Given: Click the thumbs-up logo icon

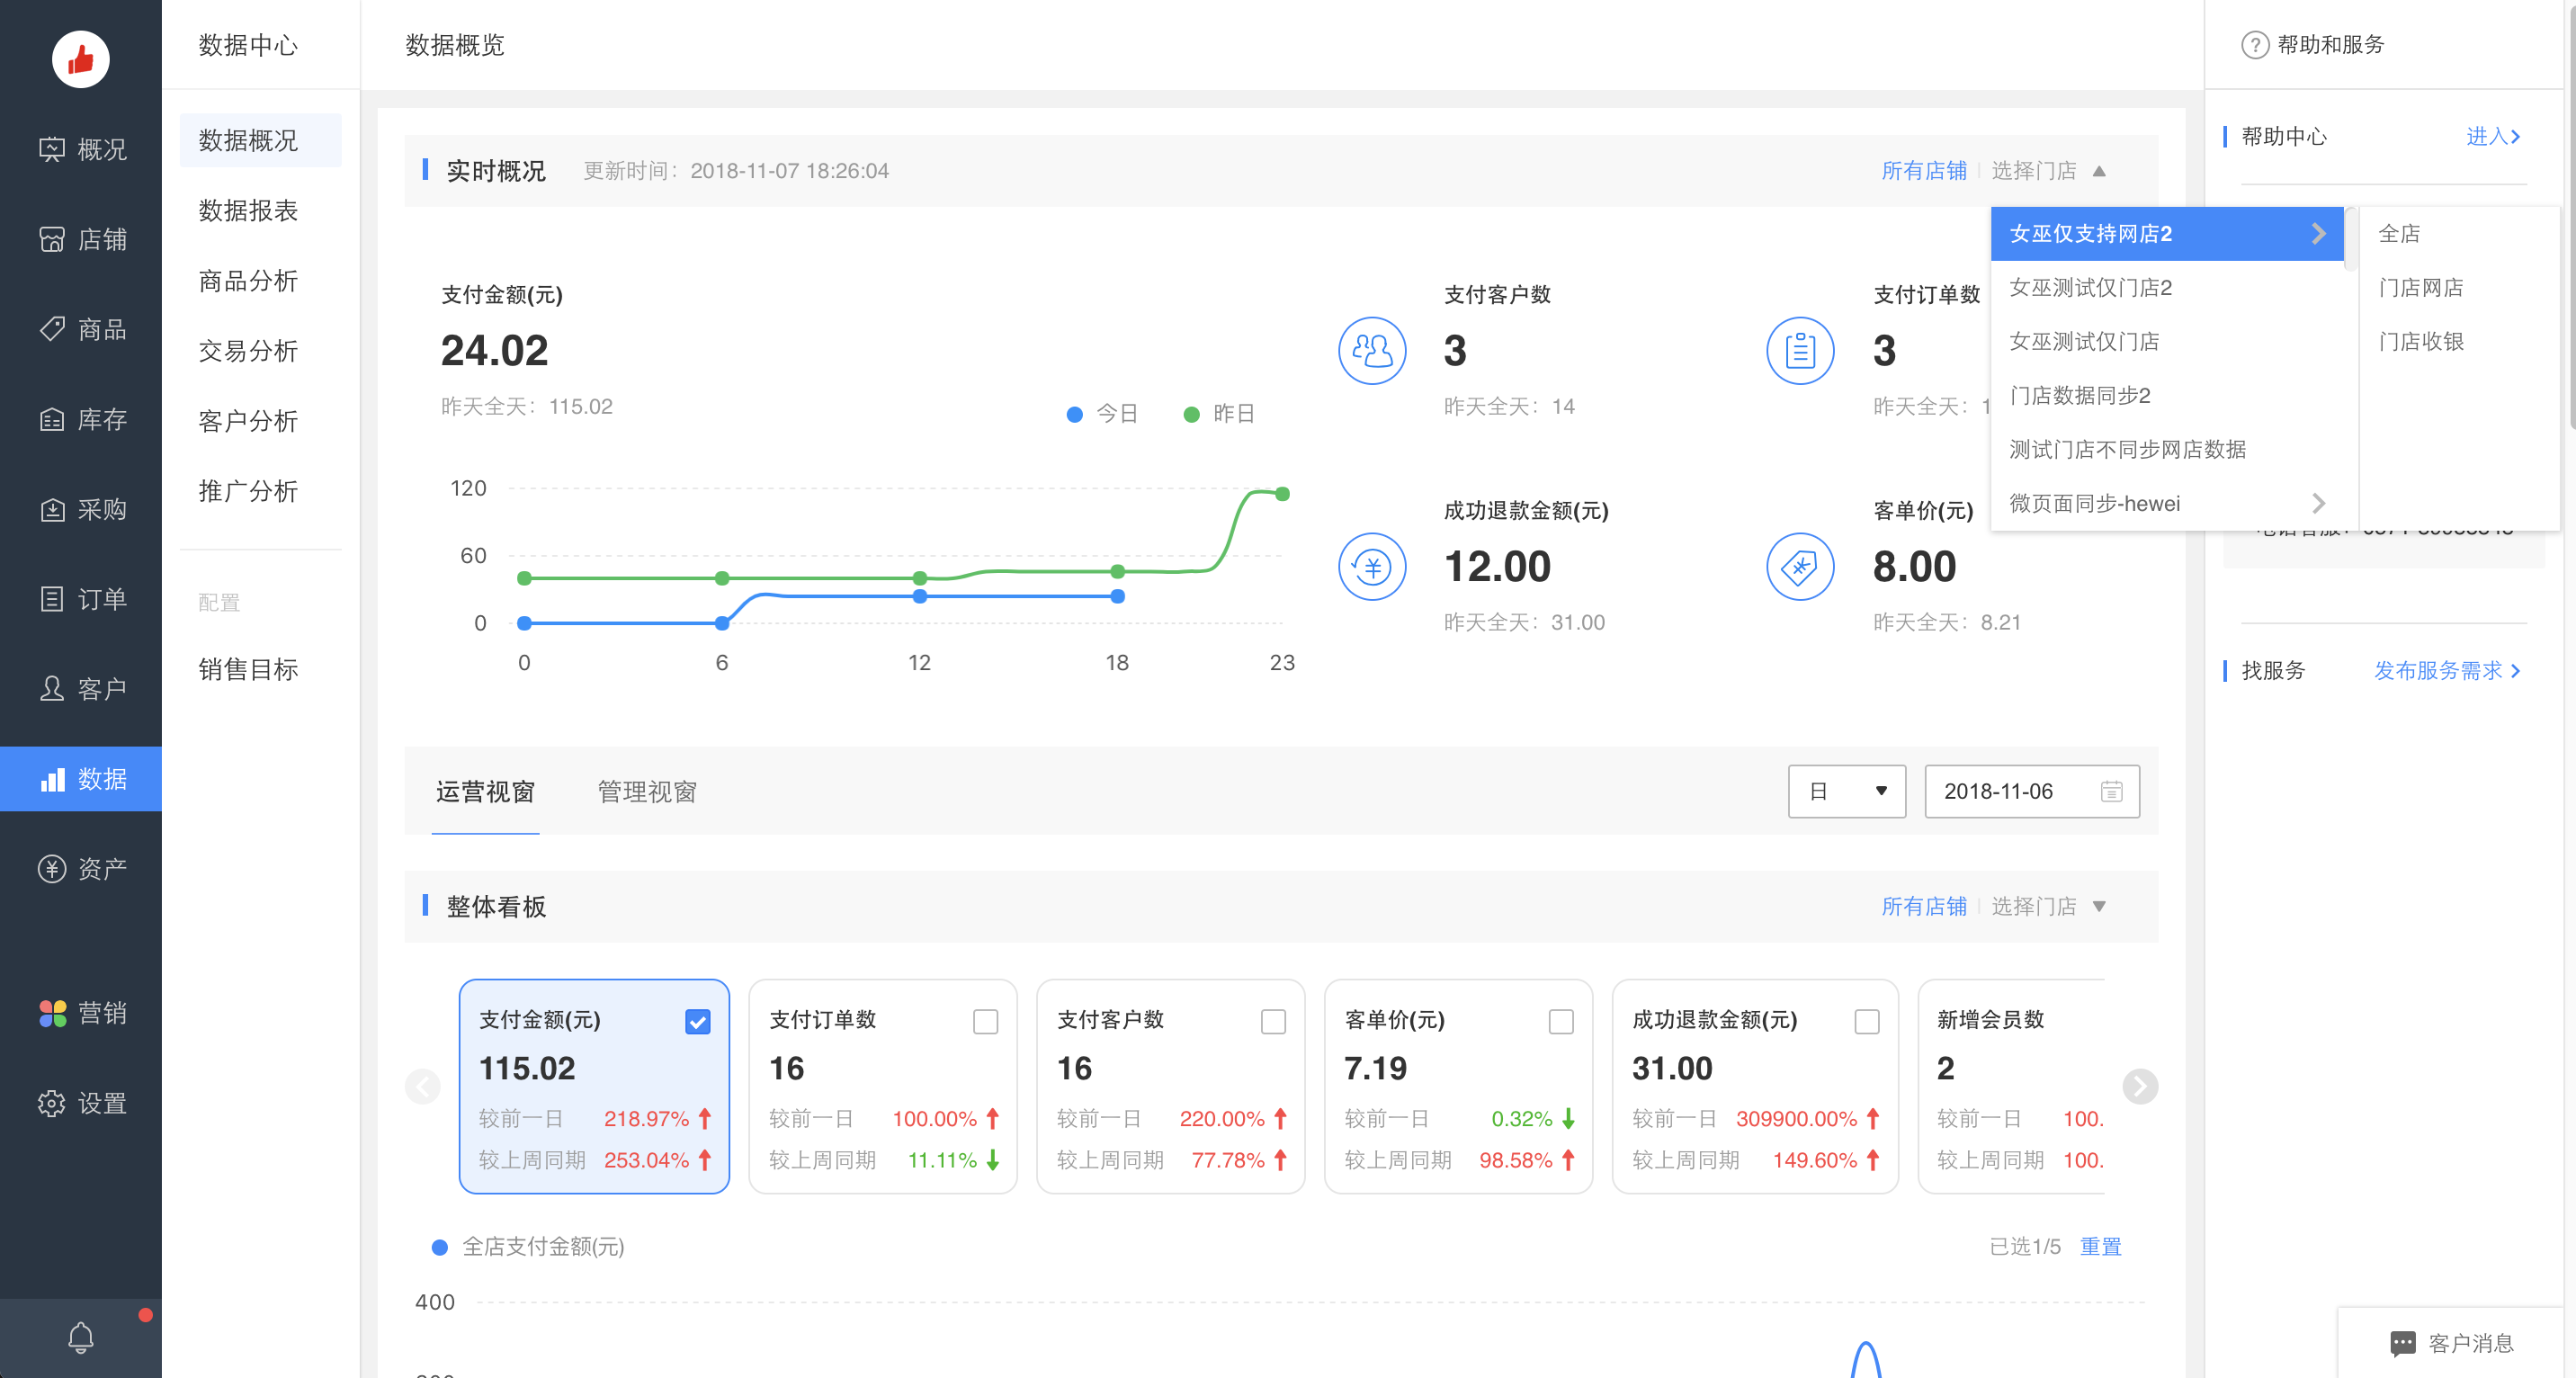Looking at the screenshot, I should 80,59.
